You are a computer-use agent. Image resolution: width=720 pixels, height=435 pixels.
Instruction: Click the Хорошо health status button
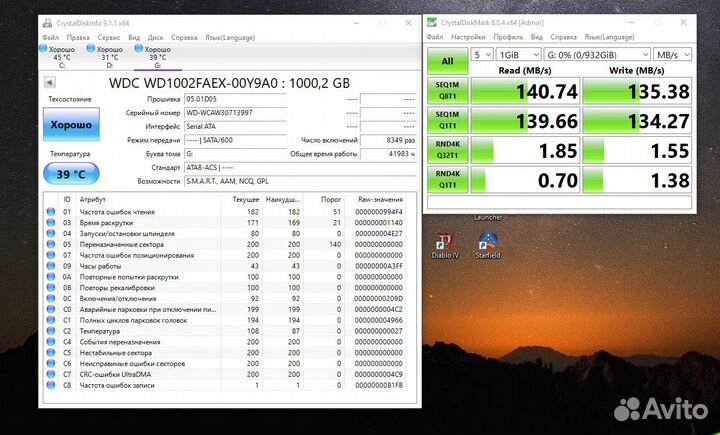click(71, 124)
